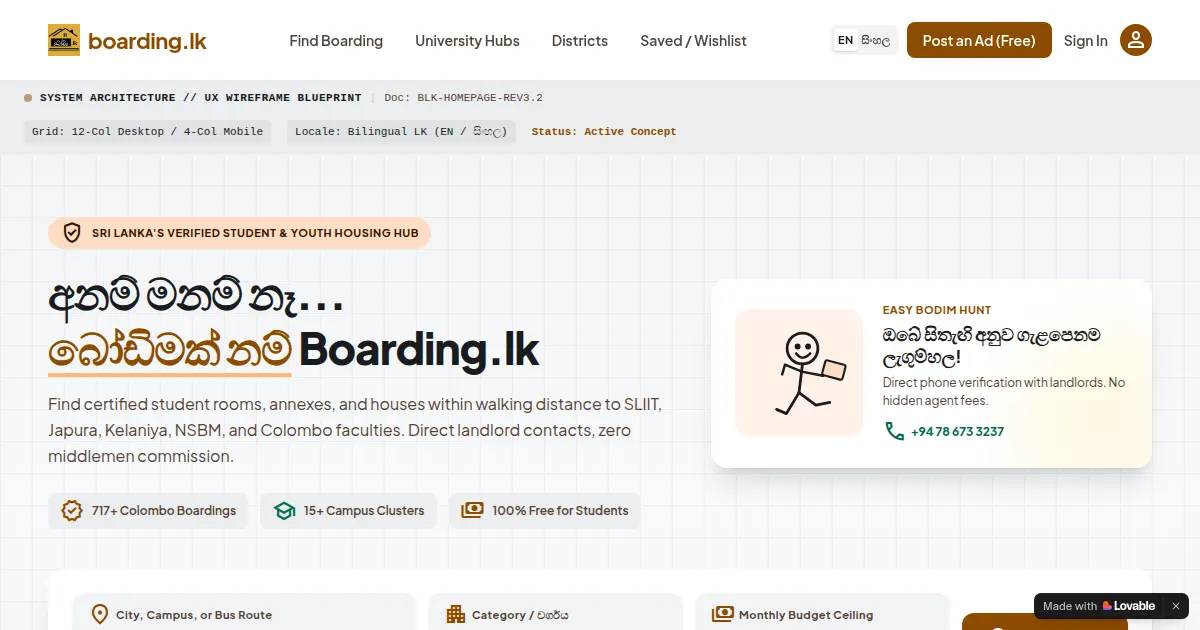Click the Post an Ad (Free) button

tap(979, 40)
